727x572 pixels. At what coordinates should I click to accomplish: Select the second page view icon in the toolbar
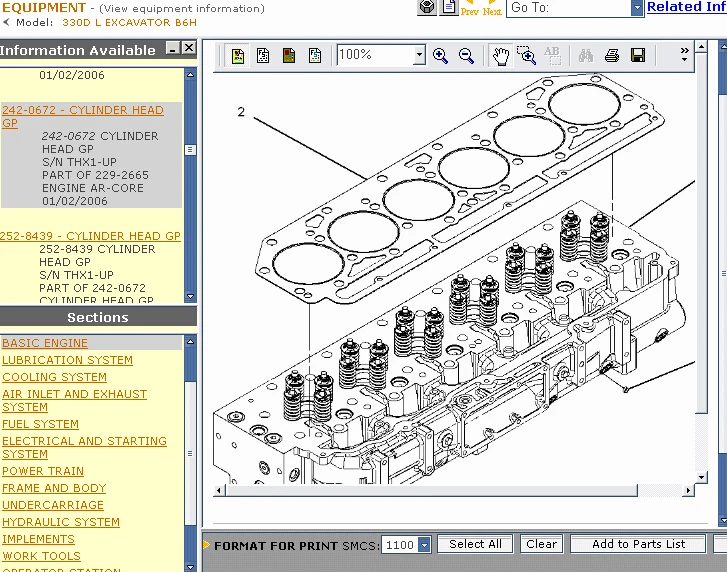(x=263, y=56)
